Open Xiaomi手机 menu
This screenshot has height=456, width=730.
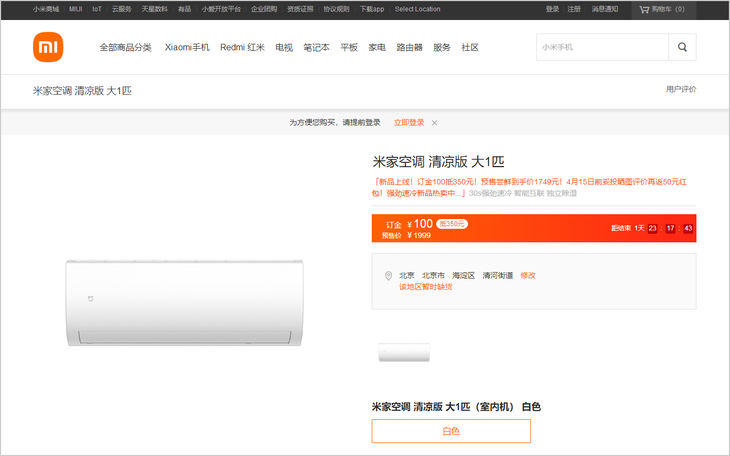coord(187,48)
